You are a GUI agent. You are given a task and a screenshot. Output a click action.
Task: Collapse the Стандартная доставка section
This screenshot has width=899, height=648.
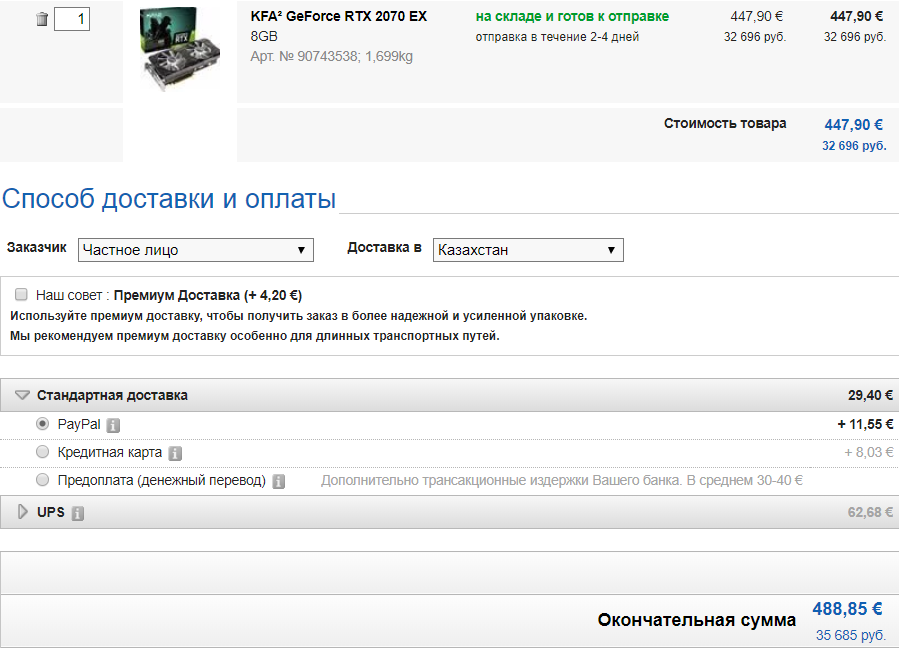(x=22, y=395)
